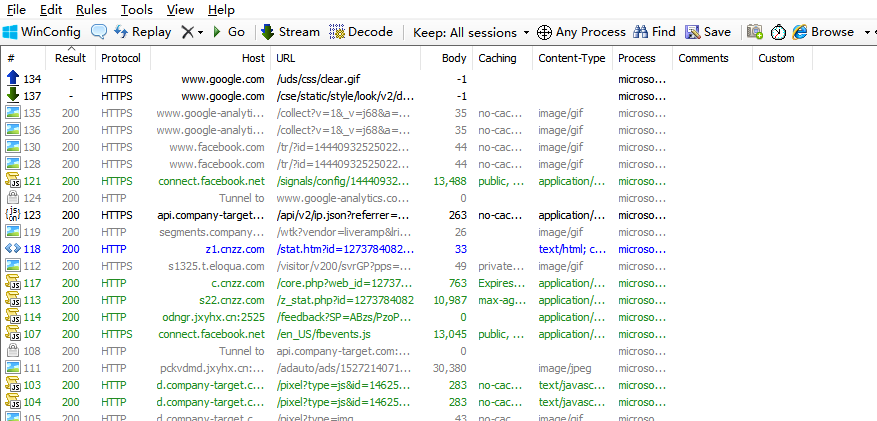Sort by the Result column header
The width and height of the screenshot is (877, 421).
pos(70,58)
